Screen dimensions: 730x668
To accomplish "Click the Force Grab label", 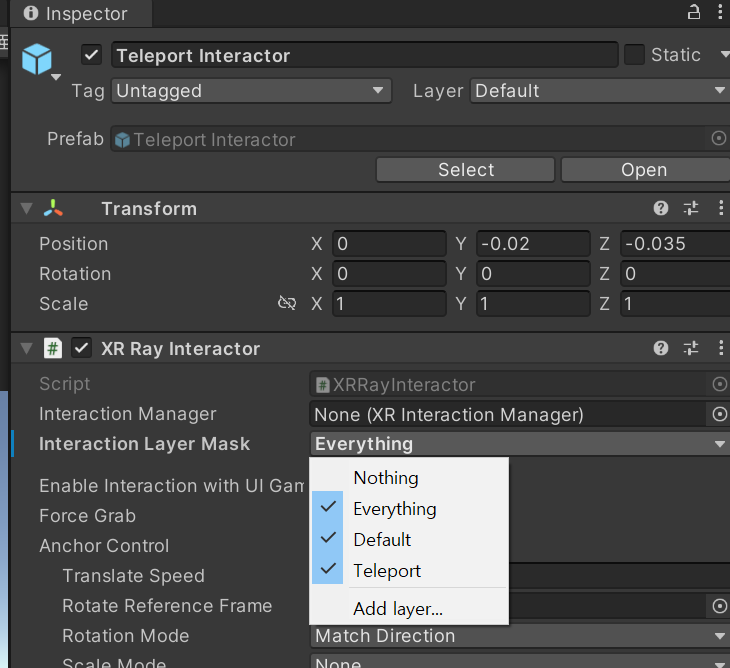I will tap(88, 516).
